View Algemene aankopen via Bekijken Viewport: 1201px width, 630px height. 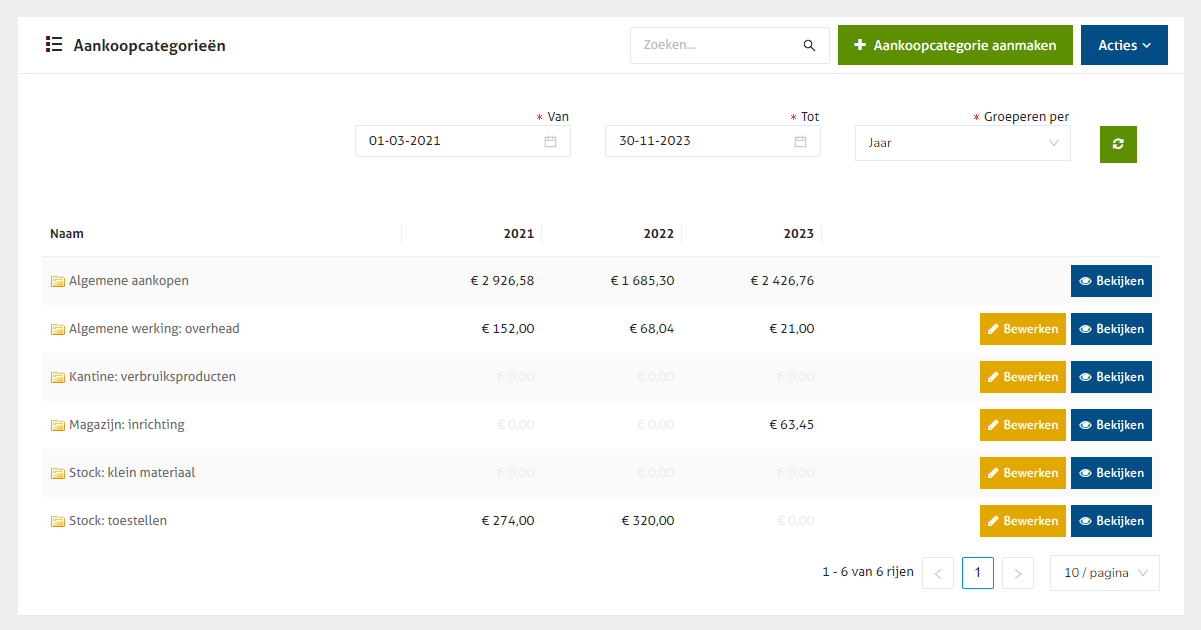1111,281
